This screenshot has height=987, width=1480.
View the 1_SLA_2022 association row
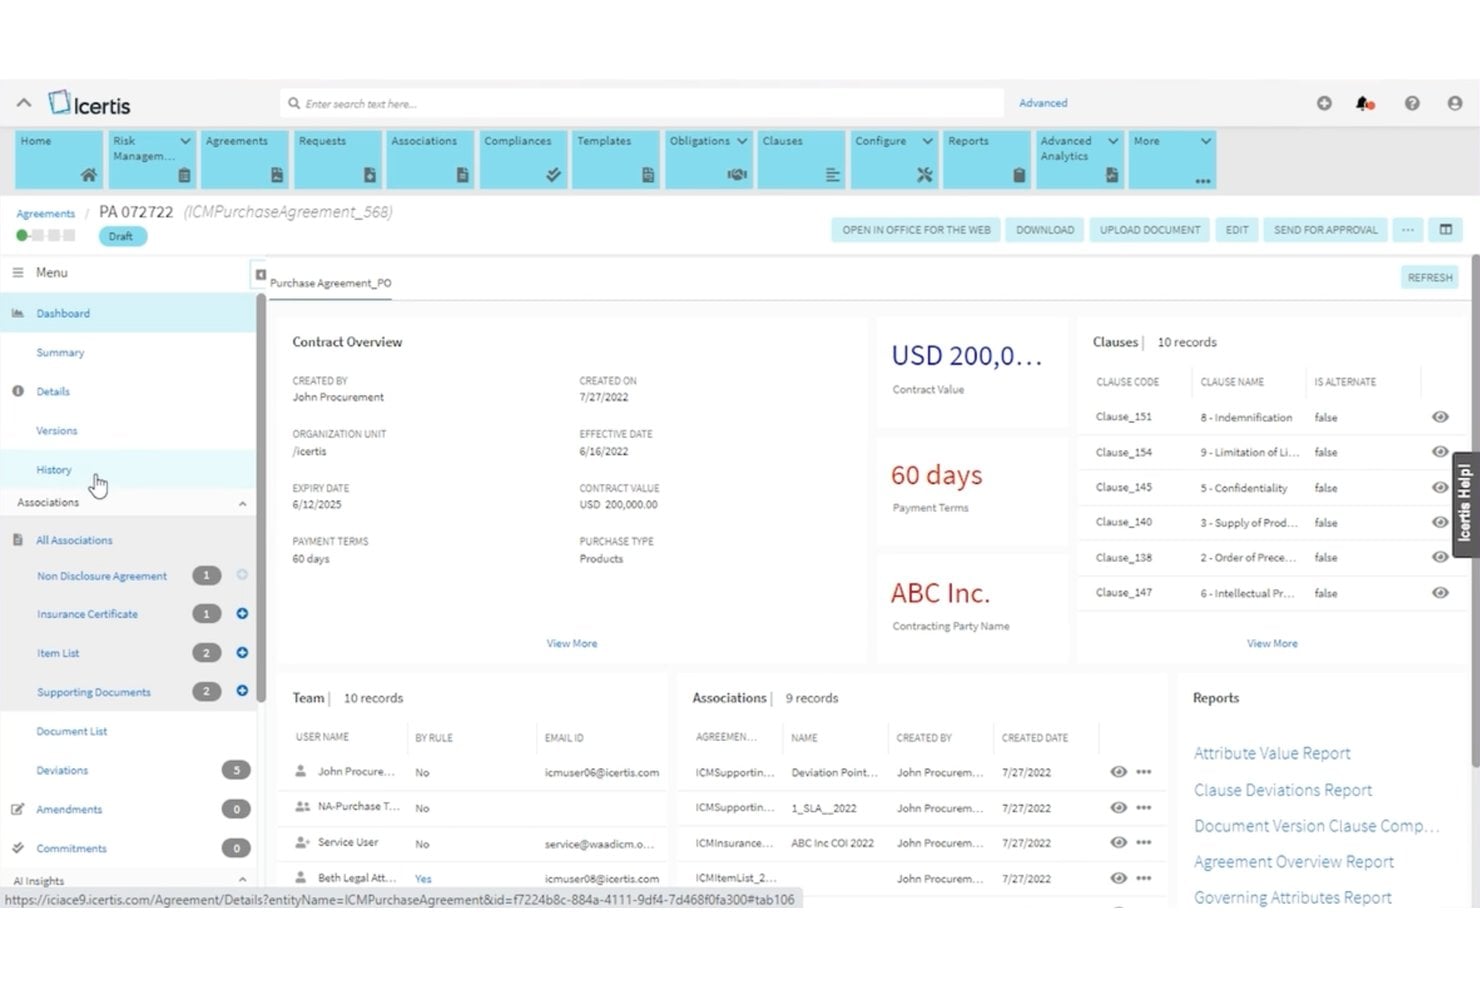pyautogui.click(x=1118, y=807)
